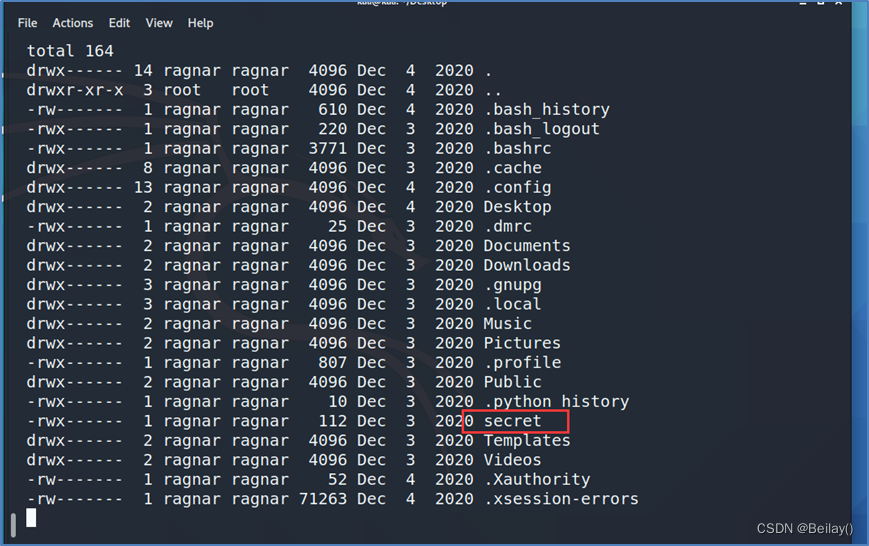Screen dimensions: 869x546
Task: Click the Documents directory name
Action: click(x=527, y=246)
